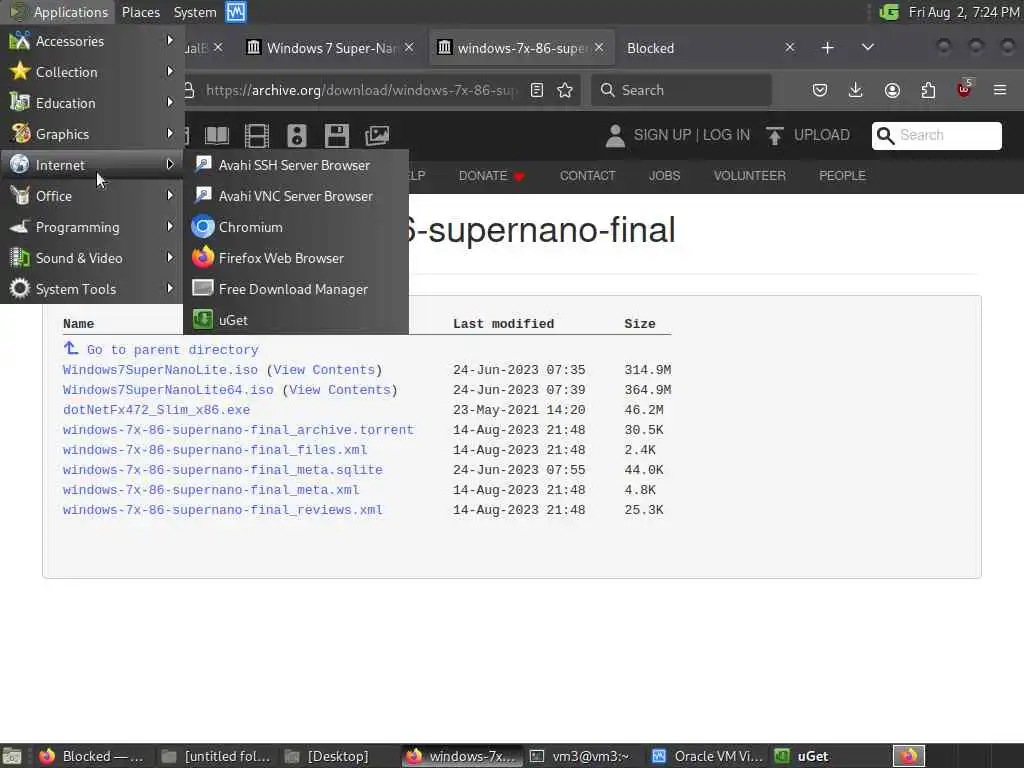Close the Windows 7 Super-Nano tab
The width and height of the screenshot is (1024, 768).
pos(409,47)
